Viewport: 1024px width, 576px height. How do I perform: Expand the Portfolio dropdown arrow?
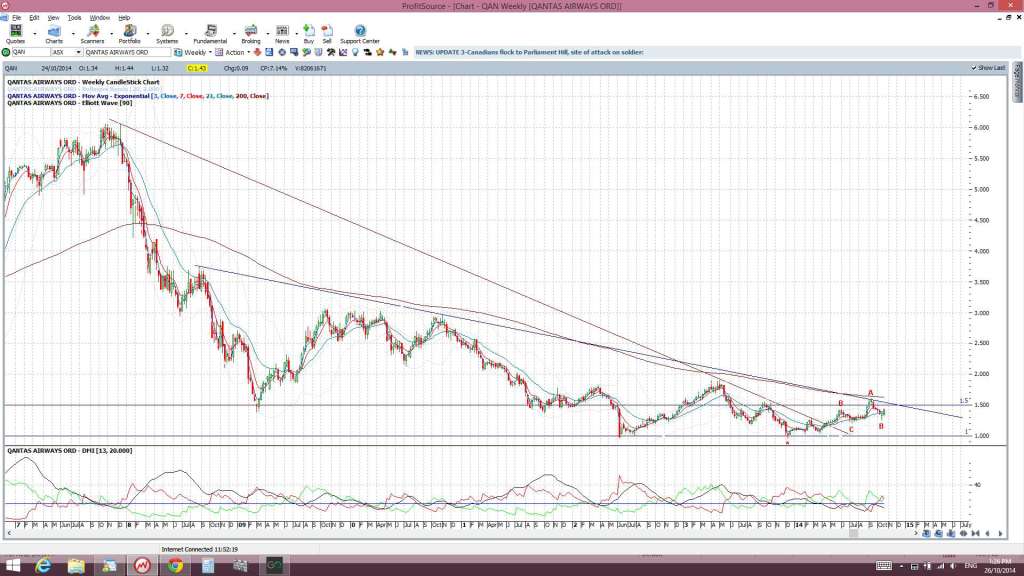tap(148, 33)
